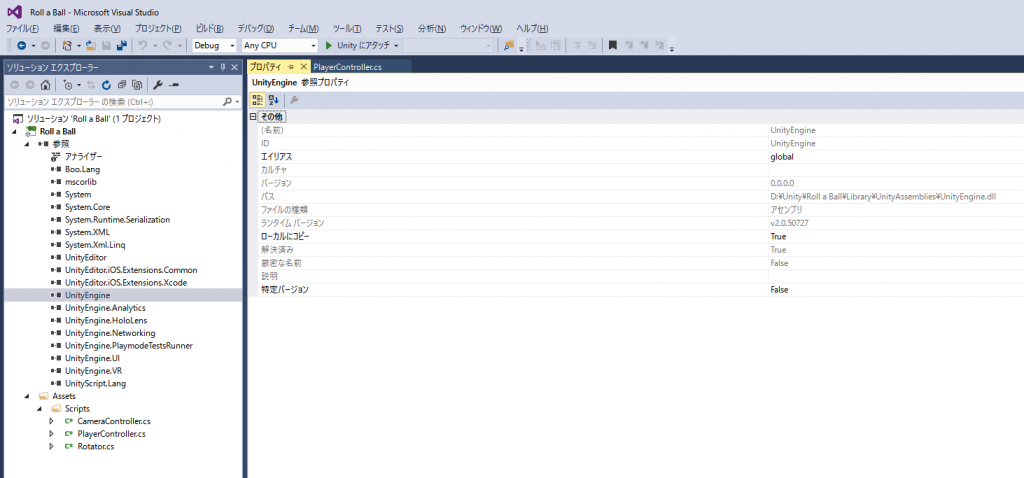1024x478 pixels.
Task: Click the Collapse All icon in Solution Explorer
Action: [x=122, y=85]
